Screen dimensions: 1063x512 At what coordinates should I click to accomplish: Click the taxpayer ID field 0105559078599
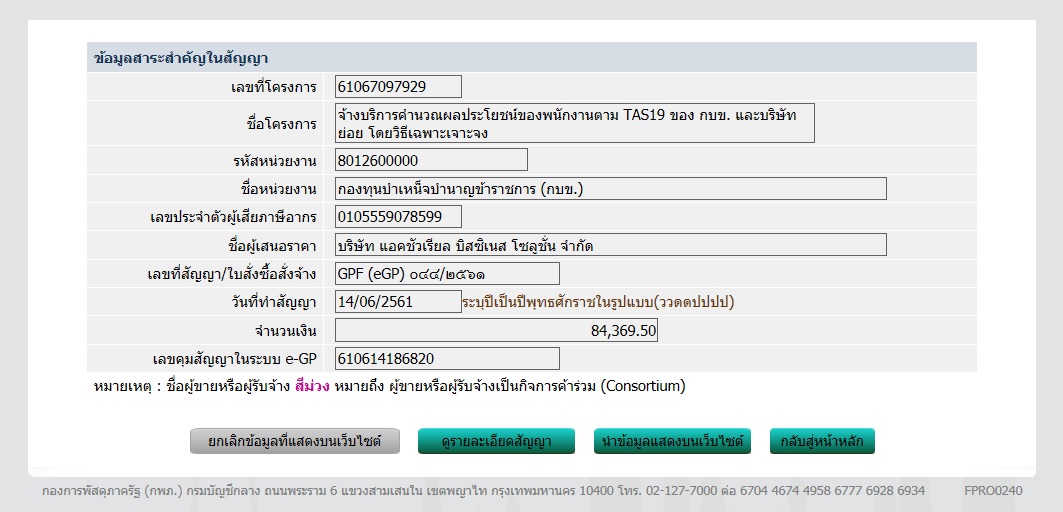398,217
